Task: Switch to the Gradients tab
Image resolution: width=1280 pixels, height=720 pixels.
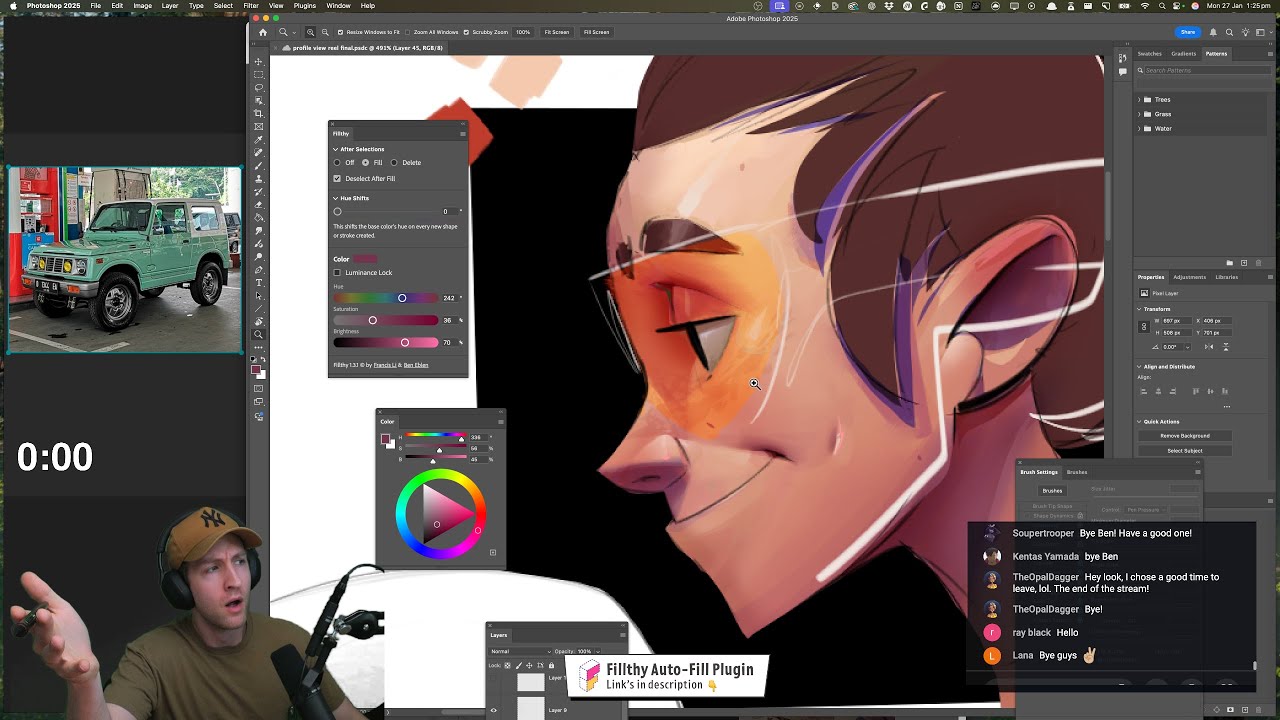Action: pyautogui.click(x=1183, y=54)
